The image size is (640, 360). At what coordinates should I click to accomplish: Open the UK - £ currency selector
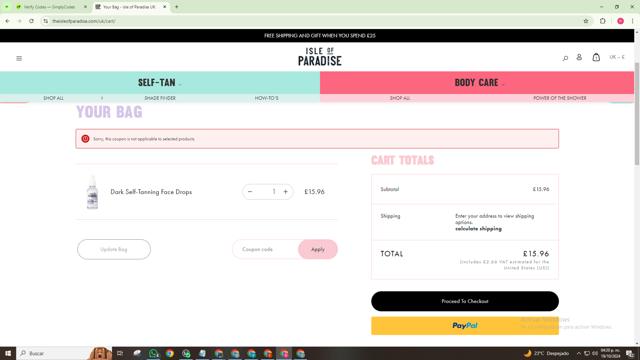pos(617,57)
